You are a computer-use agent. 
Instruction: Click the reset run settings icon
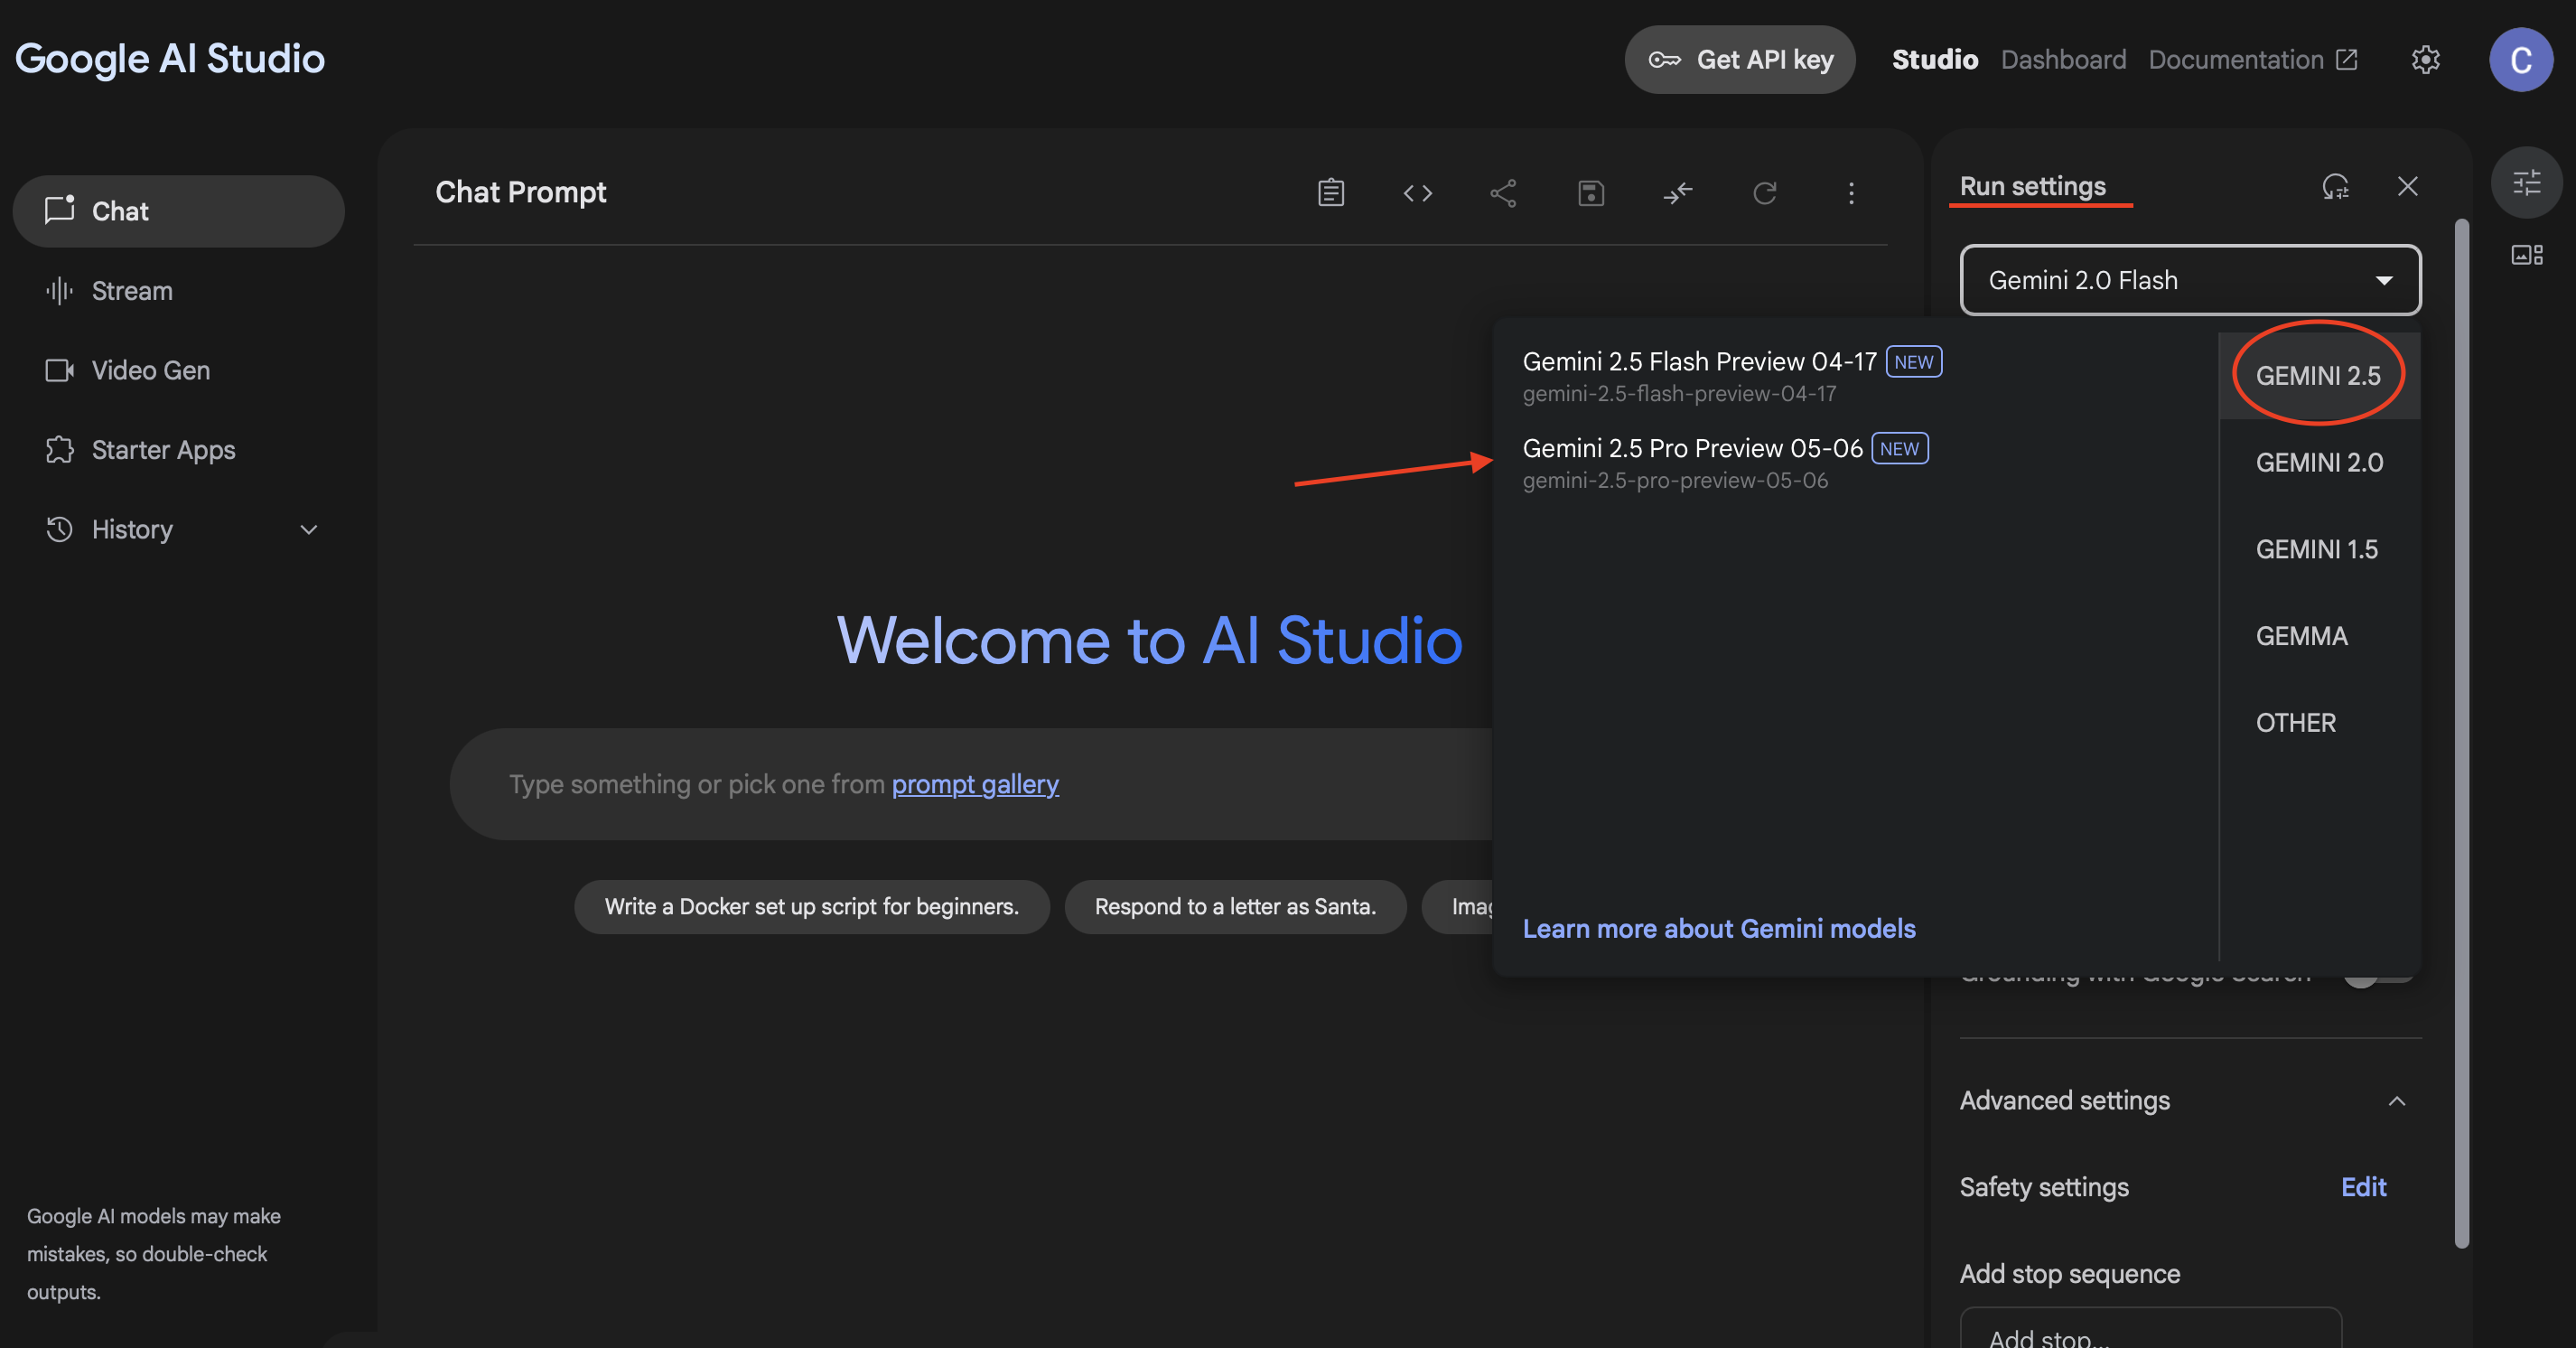pyautogui.click(x=2335, y=186)
